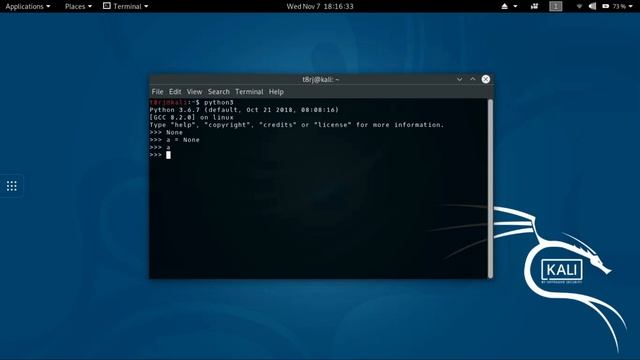Open the Terminal app menu in top bar
Viewport: 640px width, 360px height.
pos(126,6)
